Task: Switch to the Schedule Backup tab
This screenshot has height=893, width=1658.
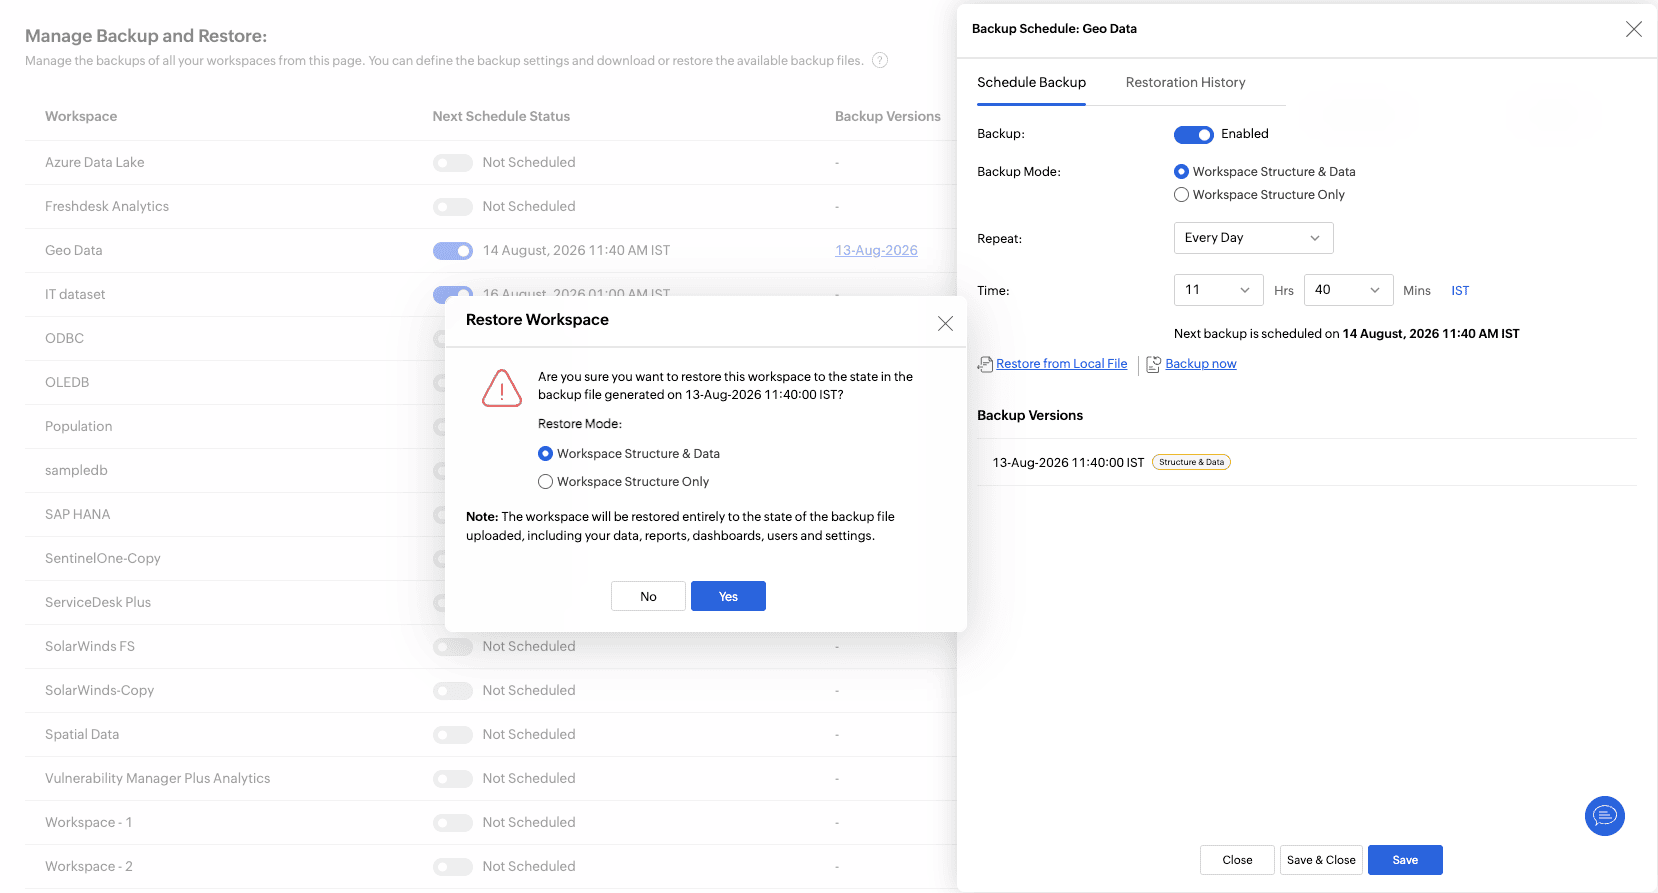Action: coord(1031,82)
